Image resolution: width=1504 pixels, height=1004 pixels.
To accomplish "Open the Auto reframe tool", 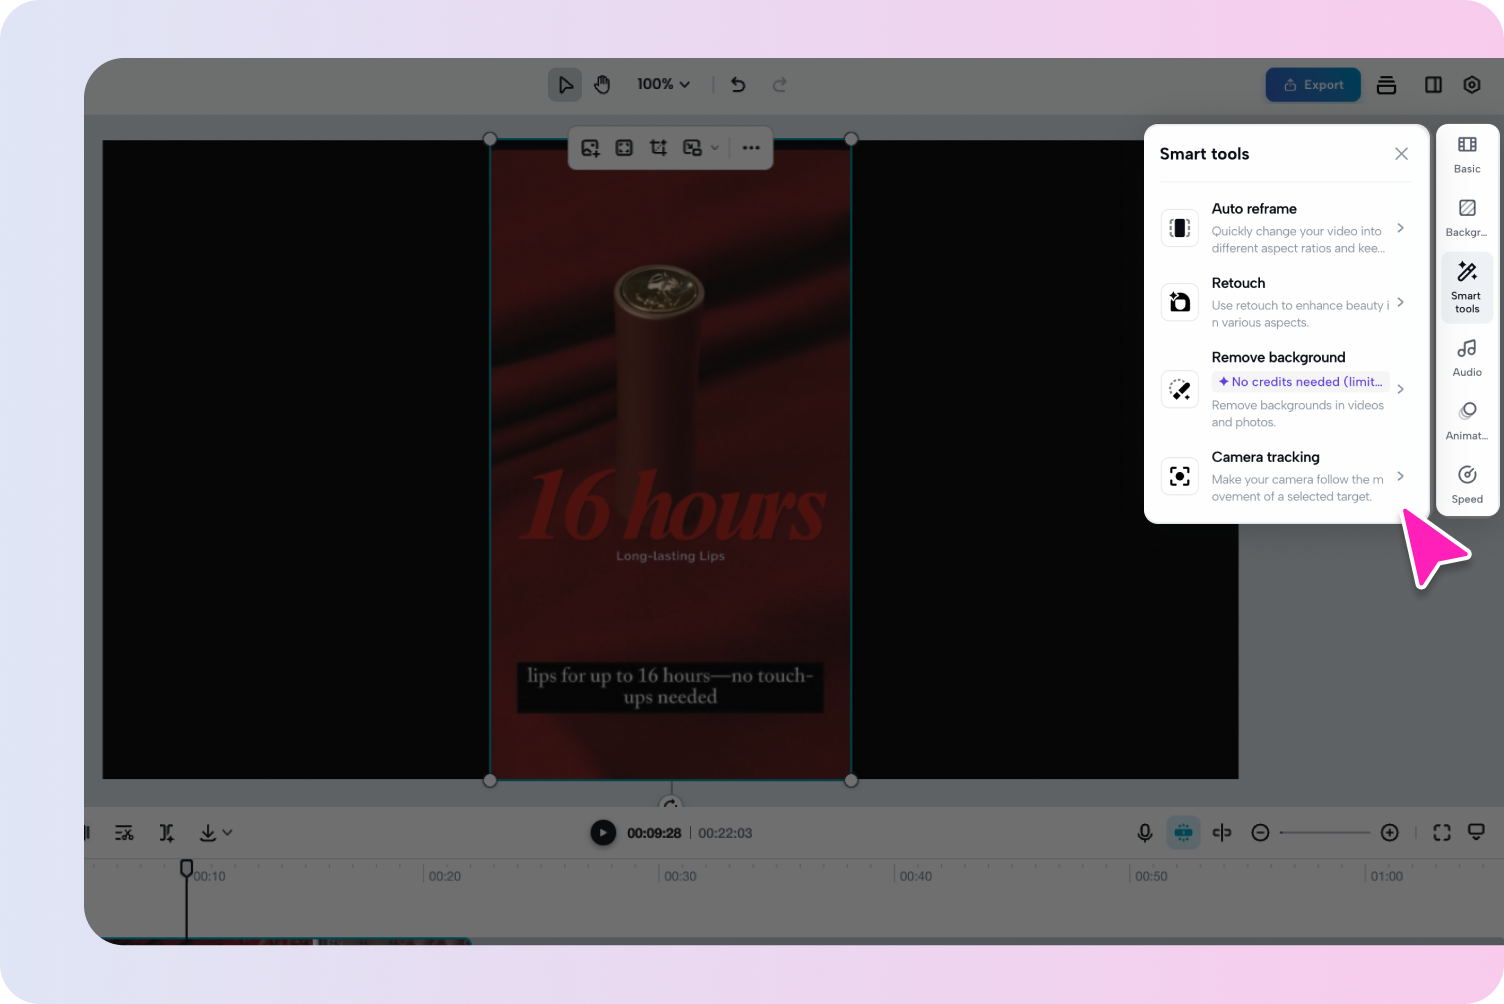I will click(1285, 228).
